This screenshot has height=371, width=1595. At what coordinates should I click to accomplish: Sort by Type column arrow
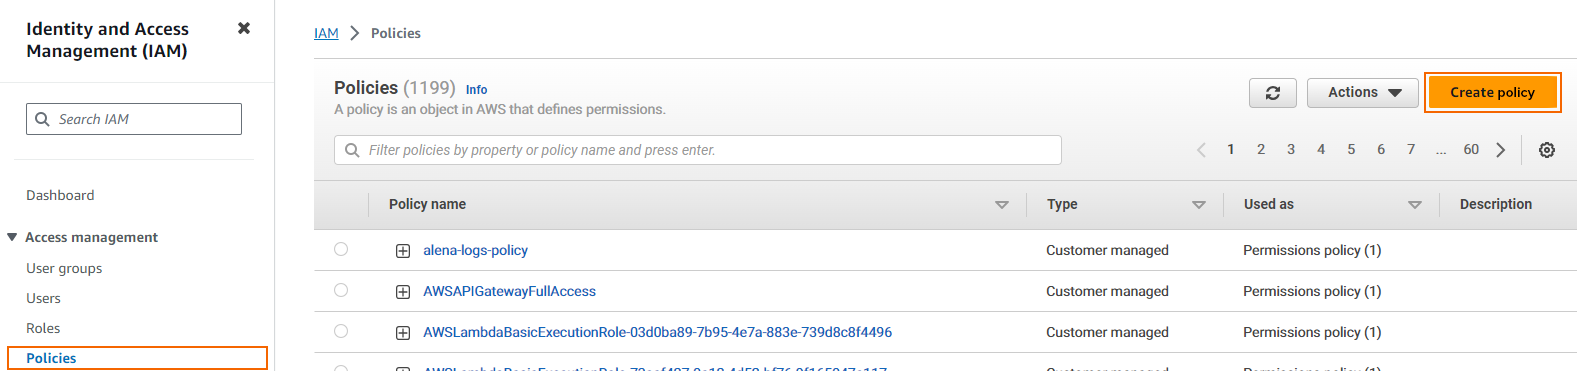(1199, 205)
